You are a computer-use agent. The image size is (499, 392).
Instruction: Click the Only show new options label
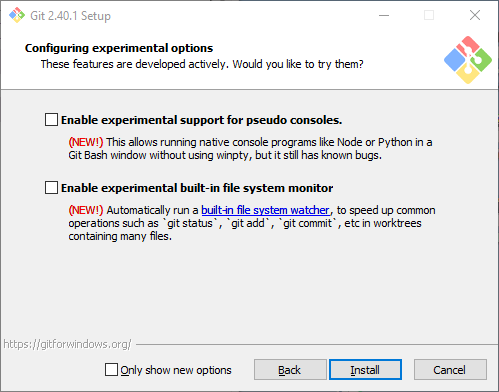click(176, 370)
